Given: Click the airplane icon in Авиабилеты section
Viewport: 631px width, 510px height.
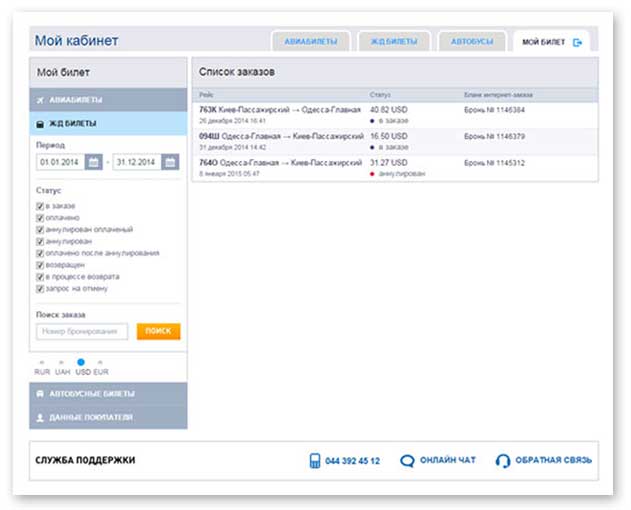Looking at the screenshot, I should 40,100.
